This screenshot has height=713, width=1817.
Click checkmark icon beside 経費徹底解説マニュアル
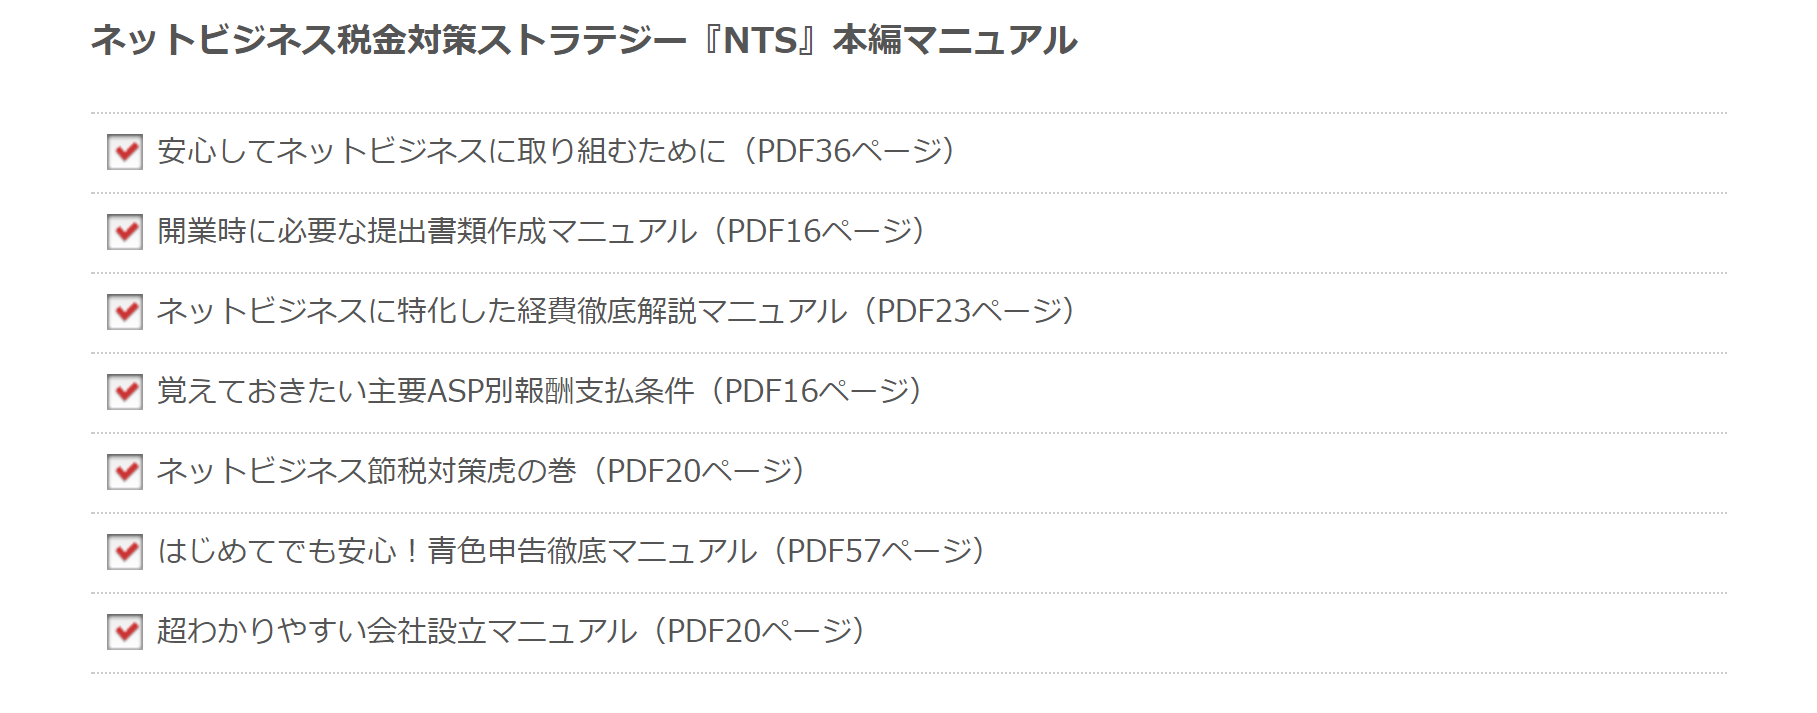125,312
